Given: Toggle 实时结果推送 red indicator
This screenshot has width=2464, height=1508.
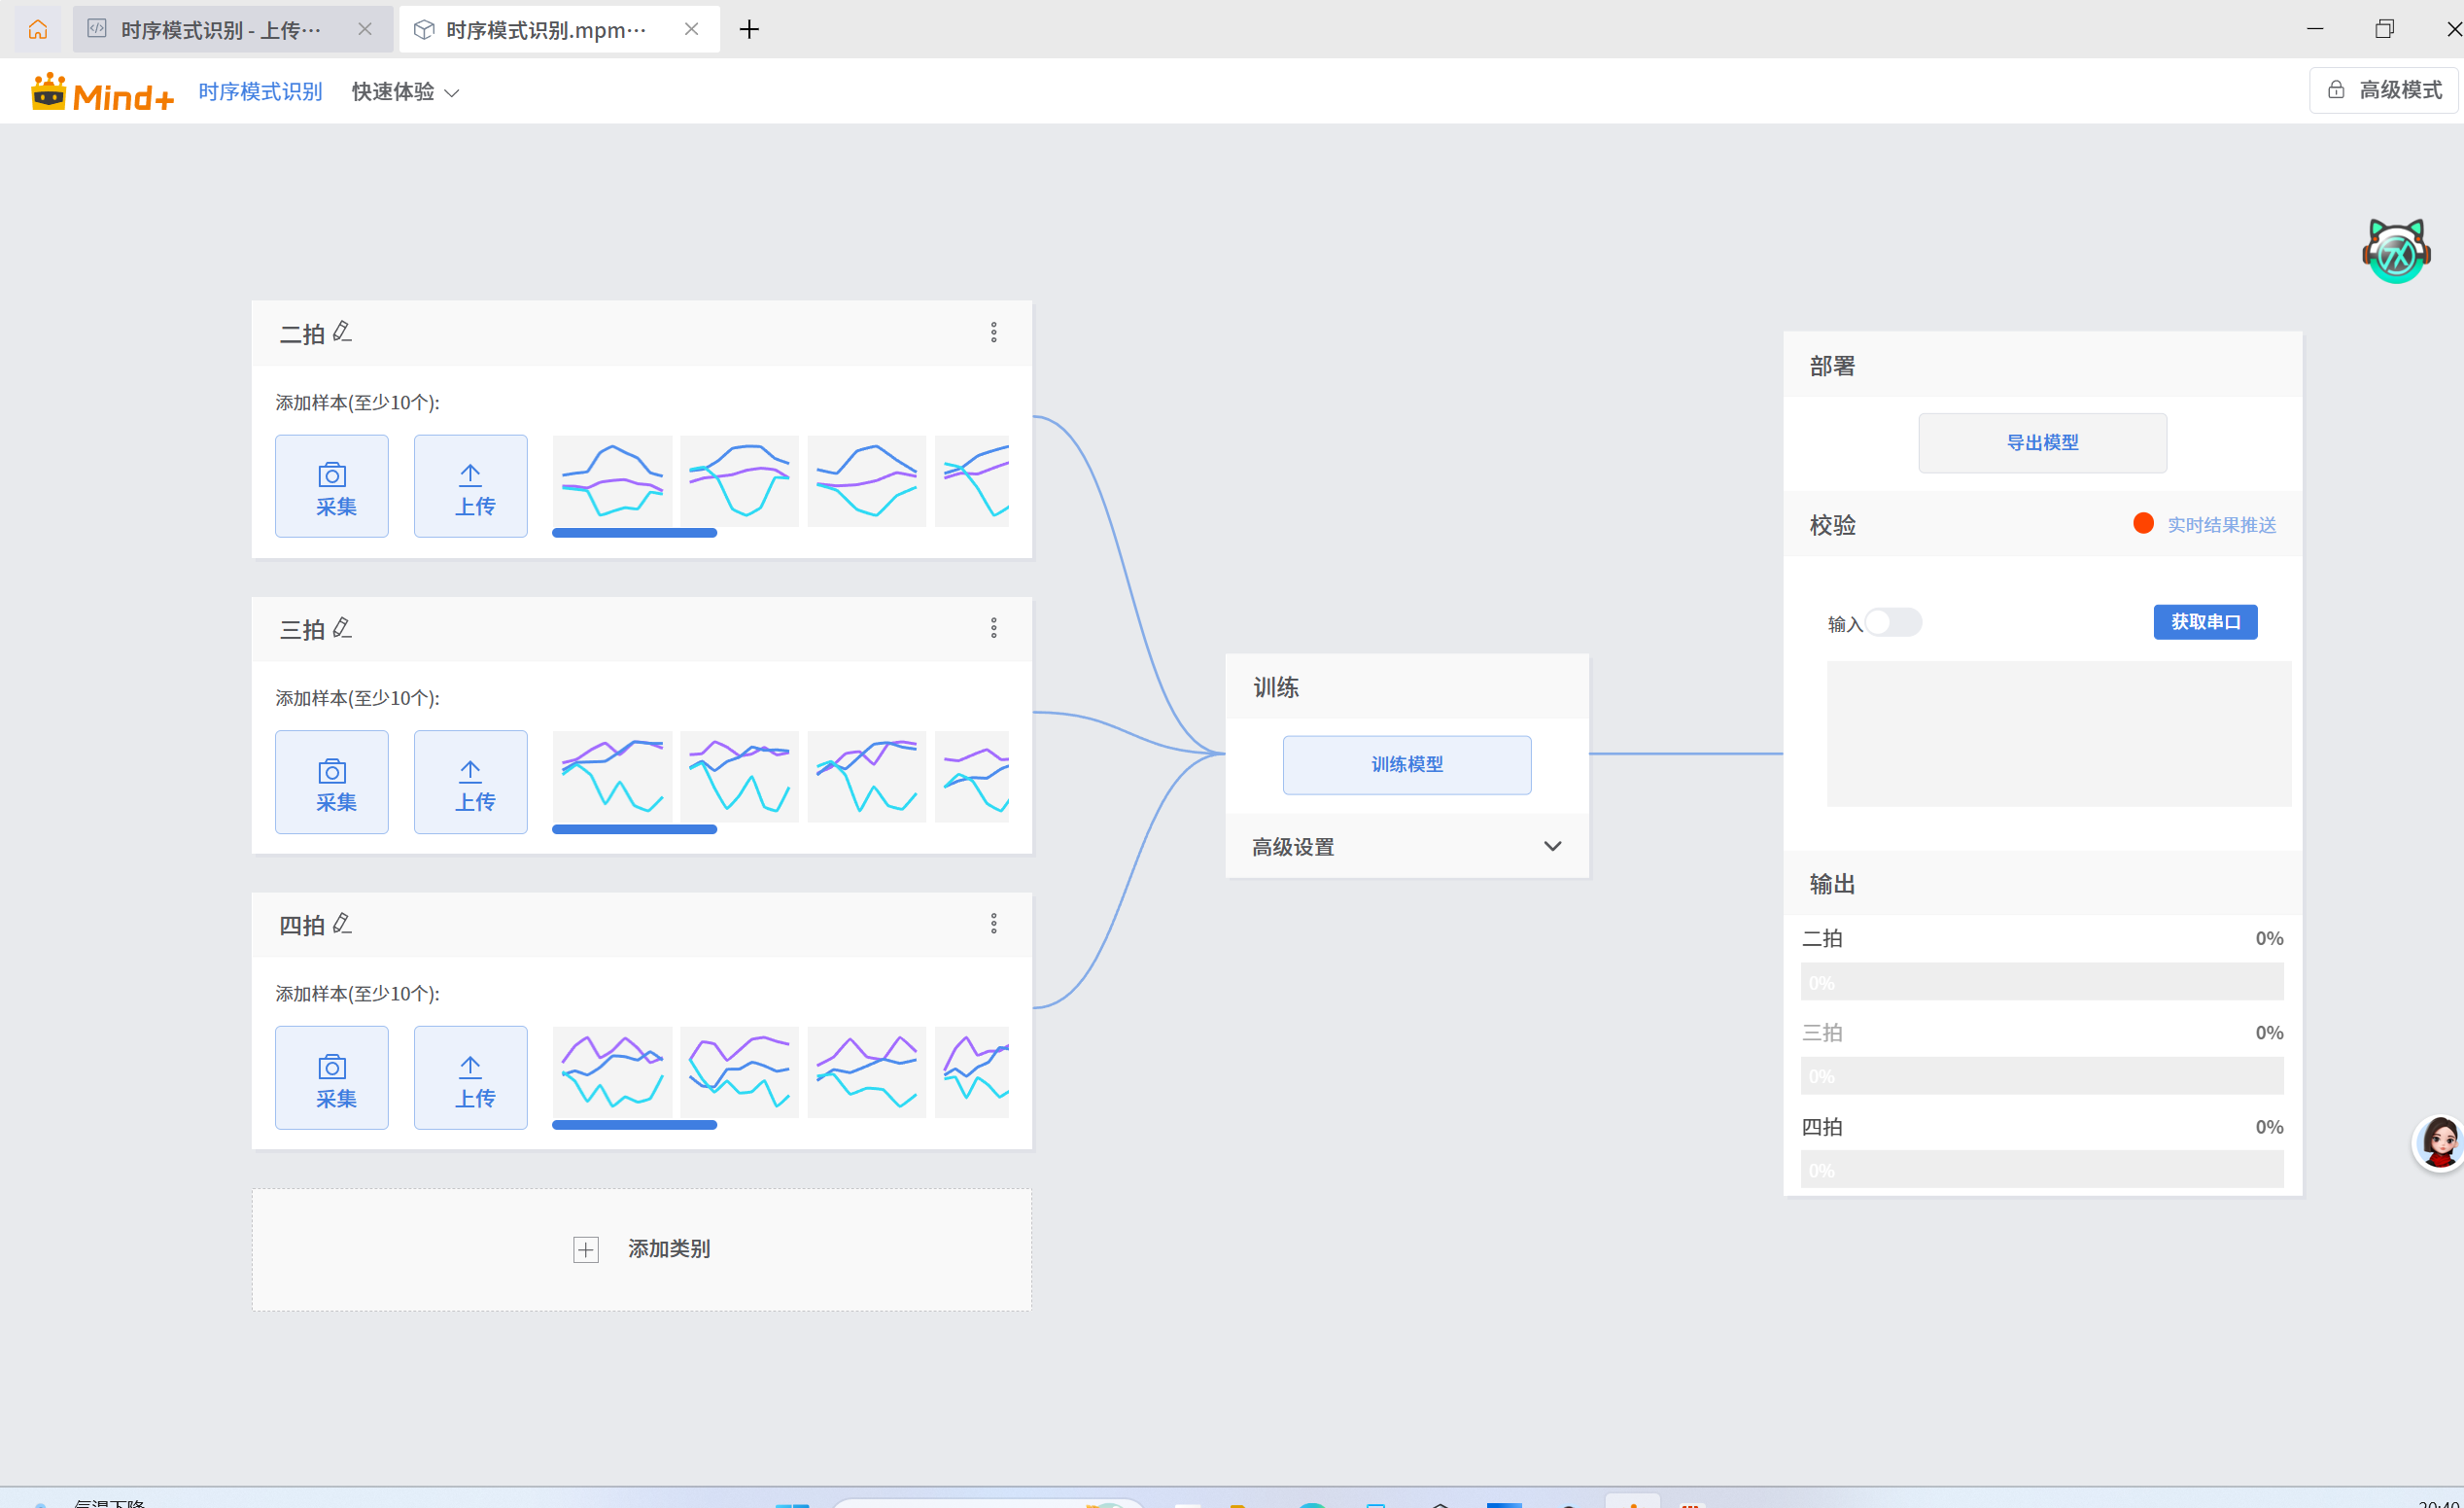Looking at the screenshot, I should 2142,524.
